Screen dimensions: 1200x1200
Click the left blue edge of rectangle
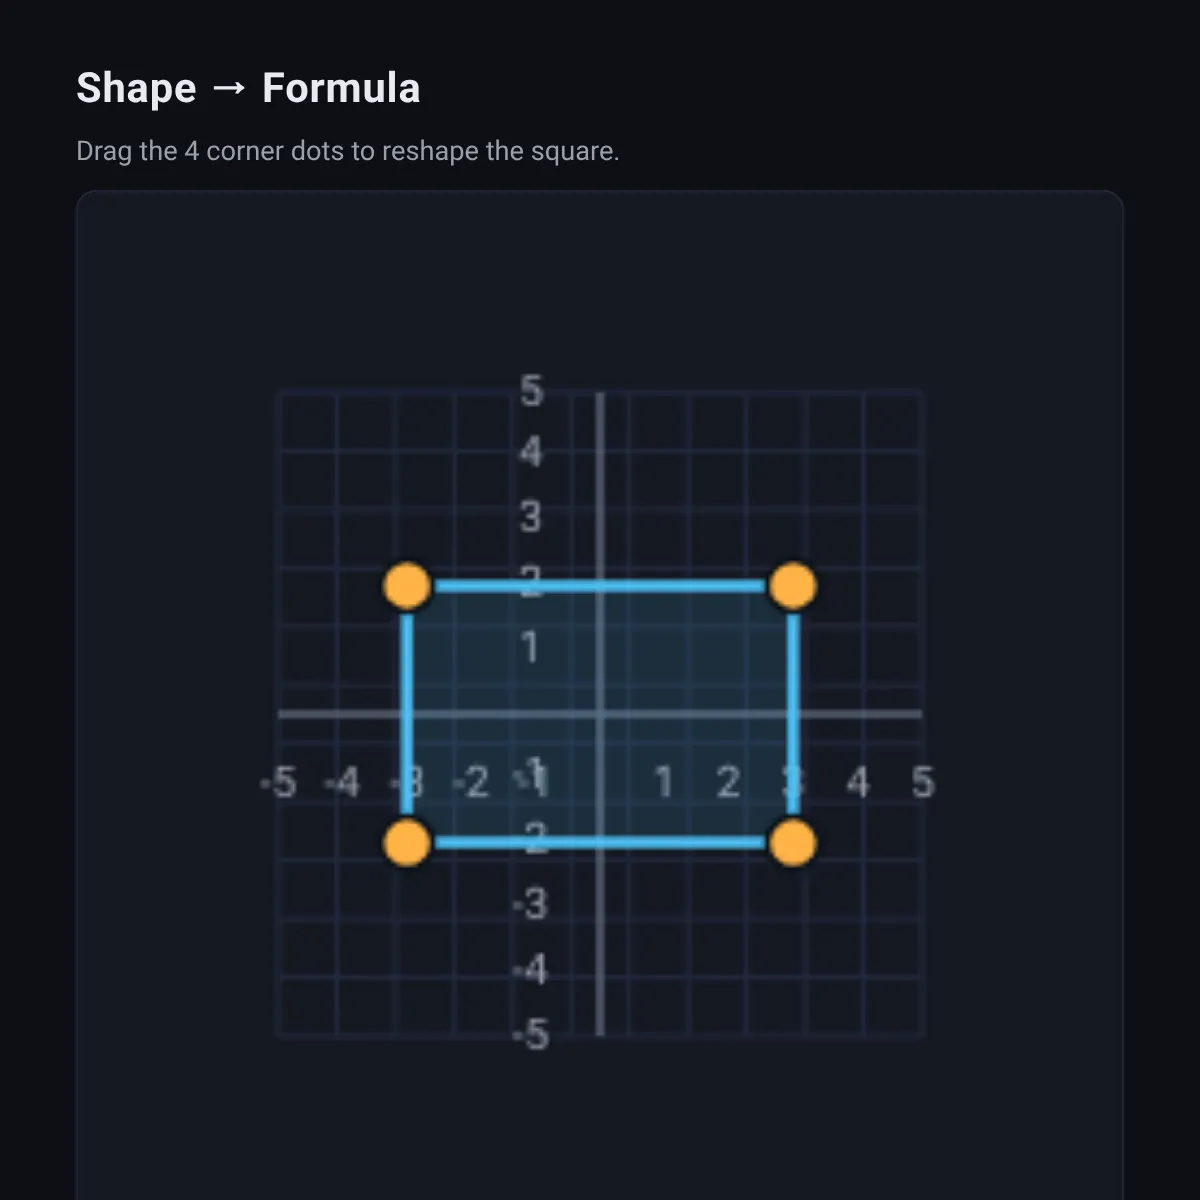coord(407,714)
